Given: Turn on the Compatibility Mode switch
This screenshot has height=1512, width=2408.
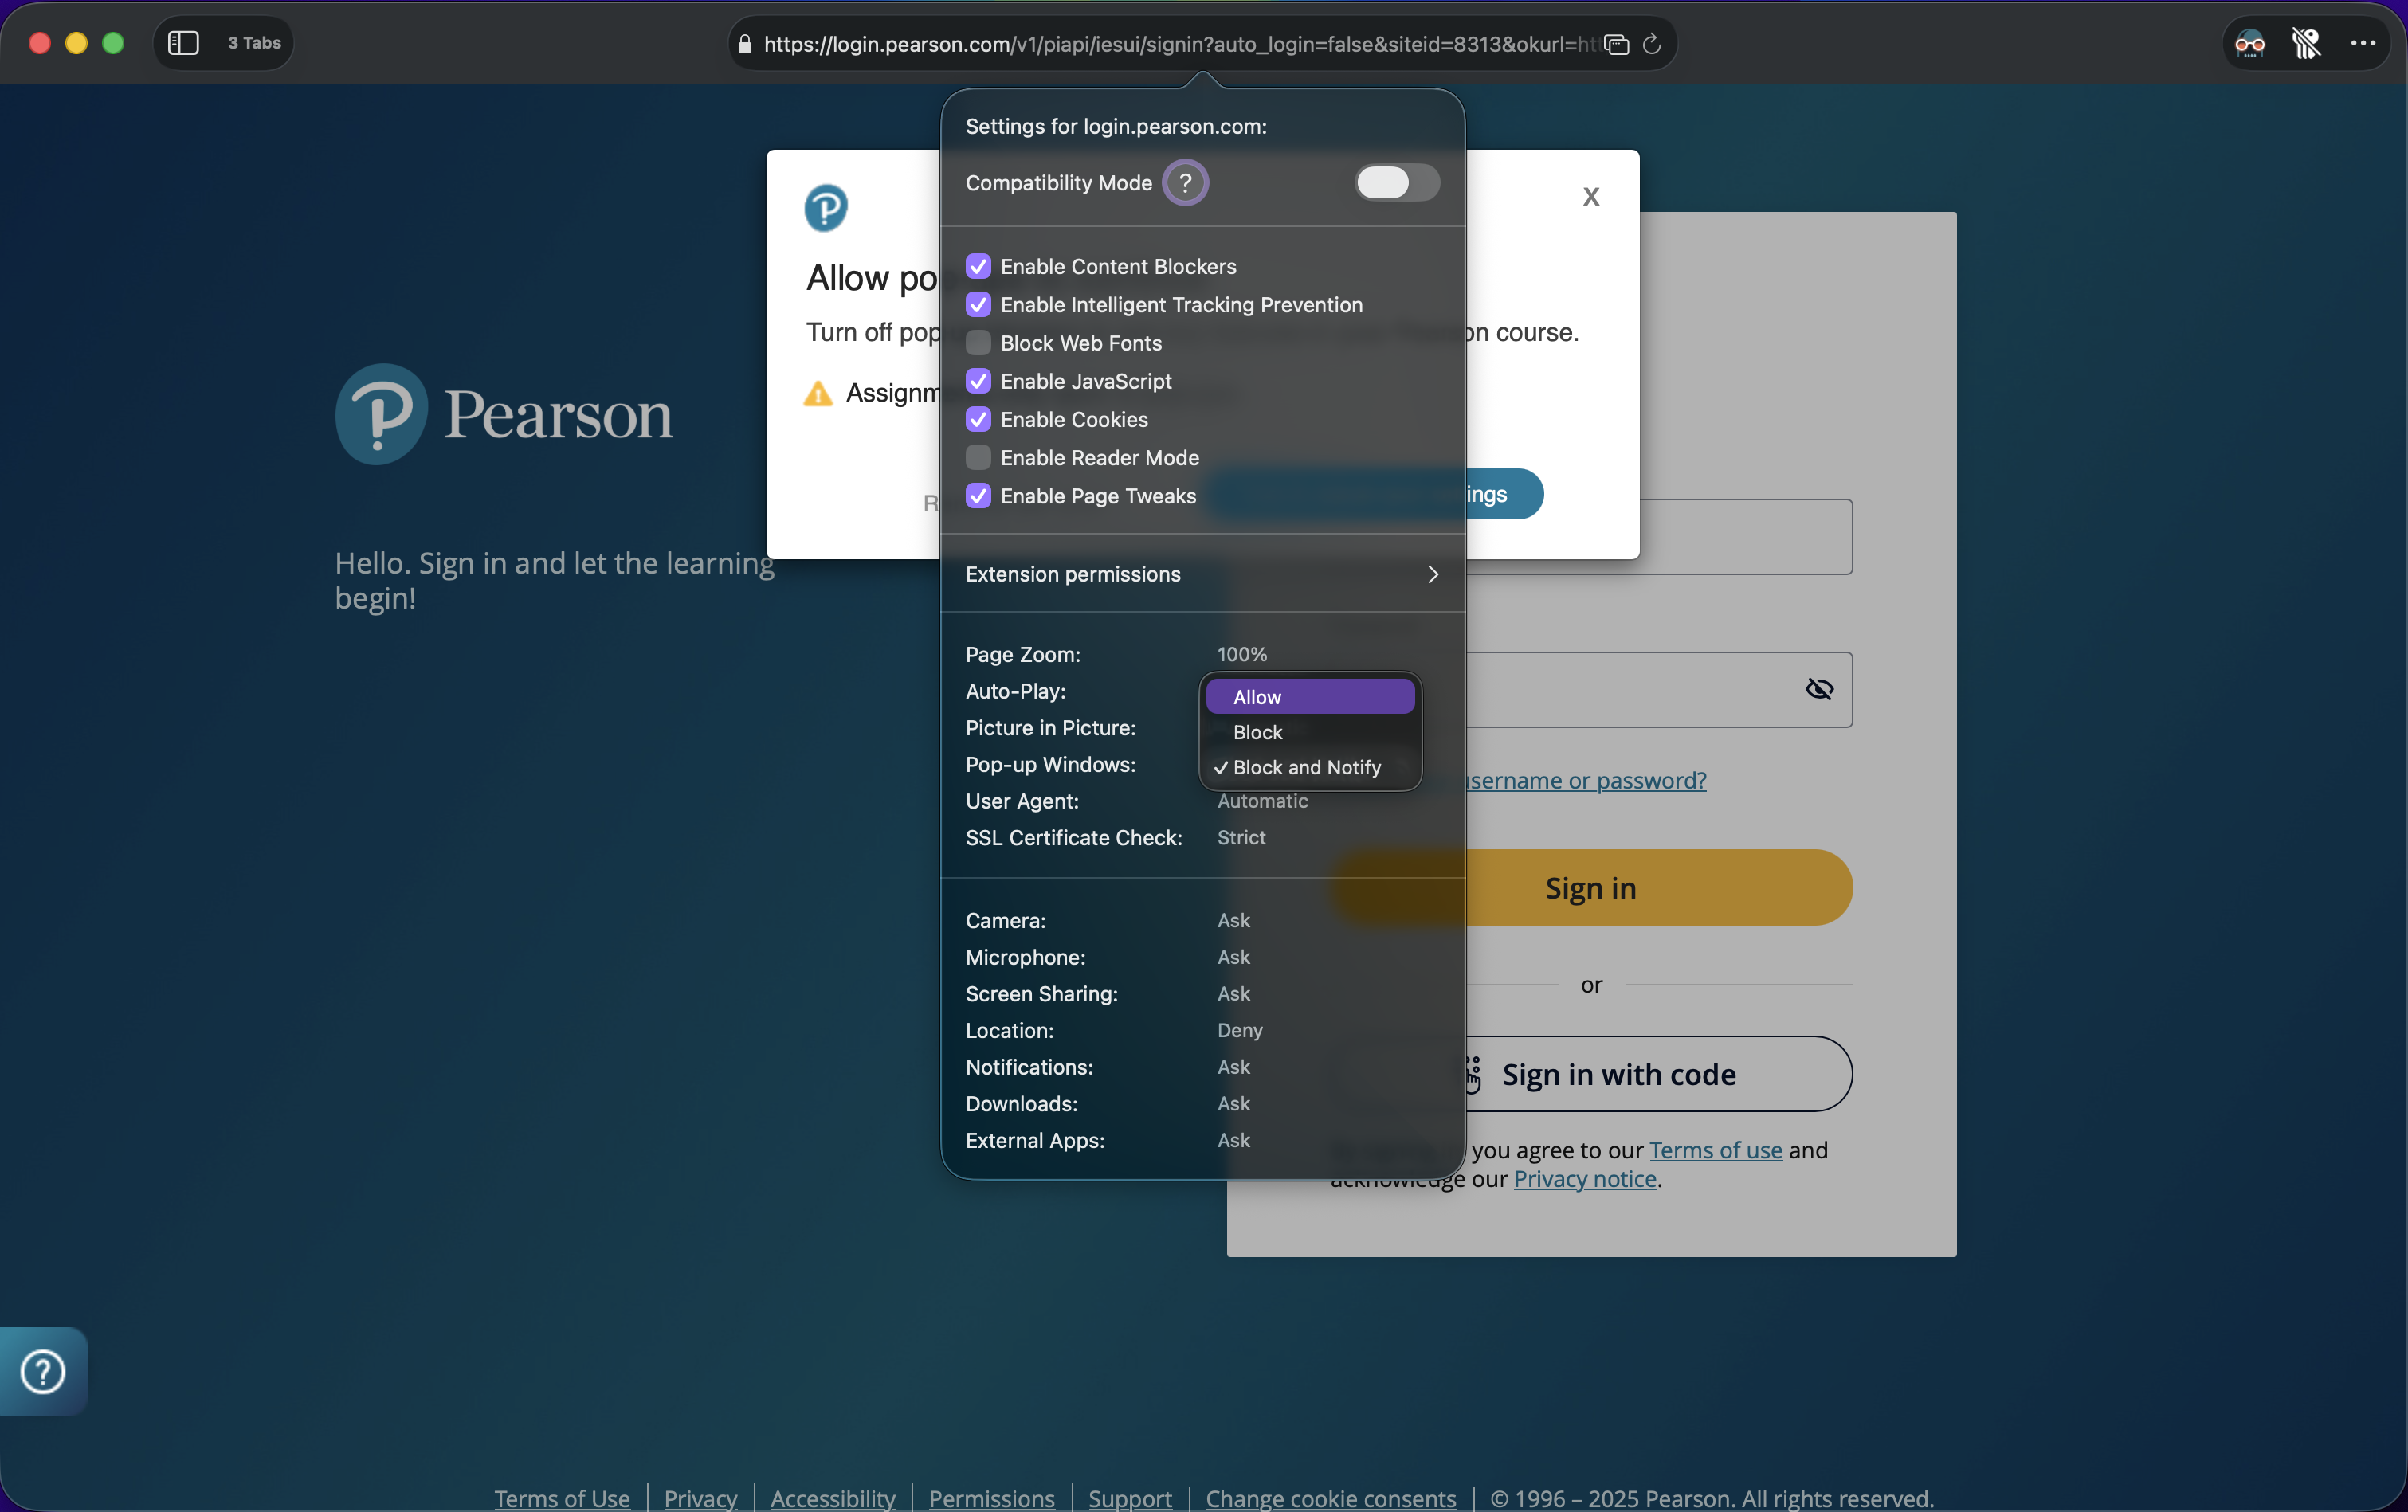Looking at the screenshot, I should 1397,183.
